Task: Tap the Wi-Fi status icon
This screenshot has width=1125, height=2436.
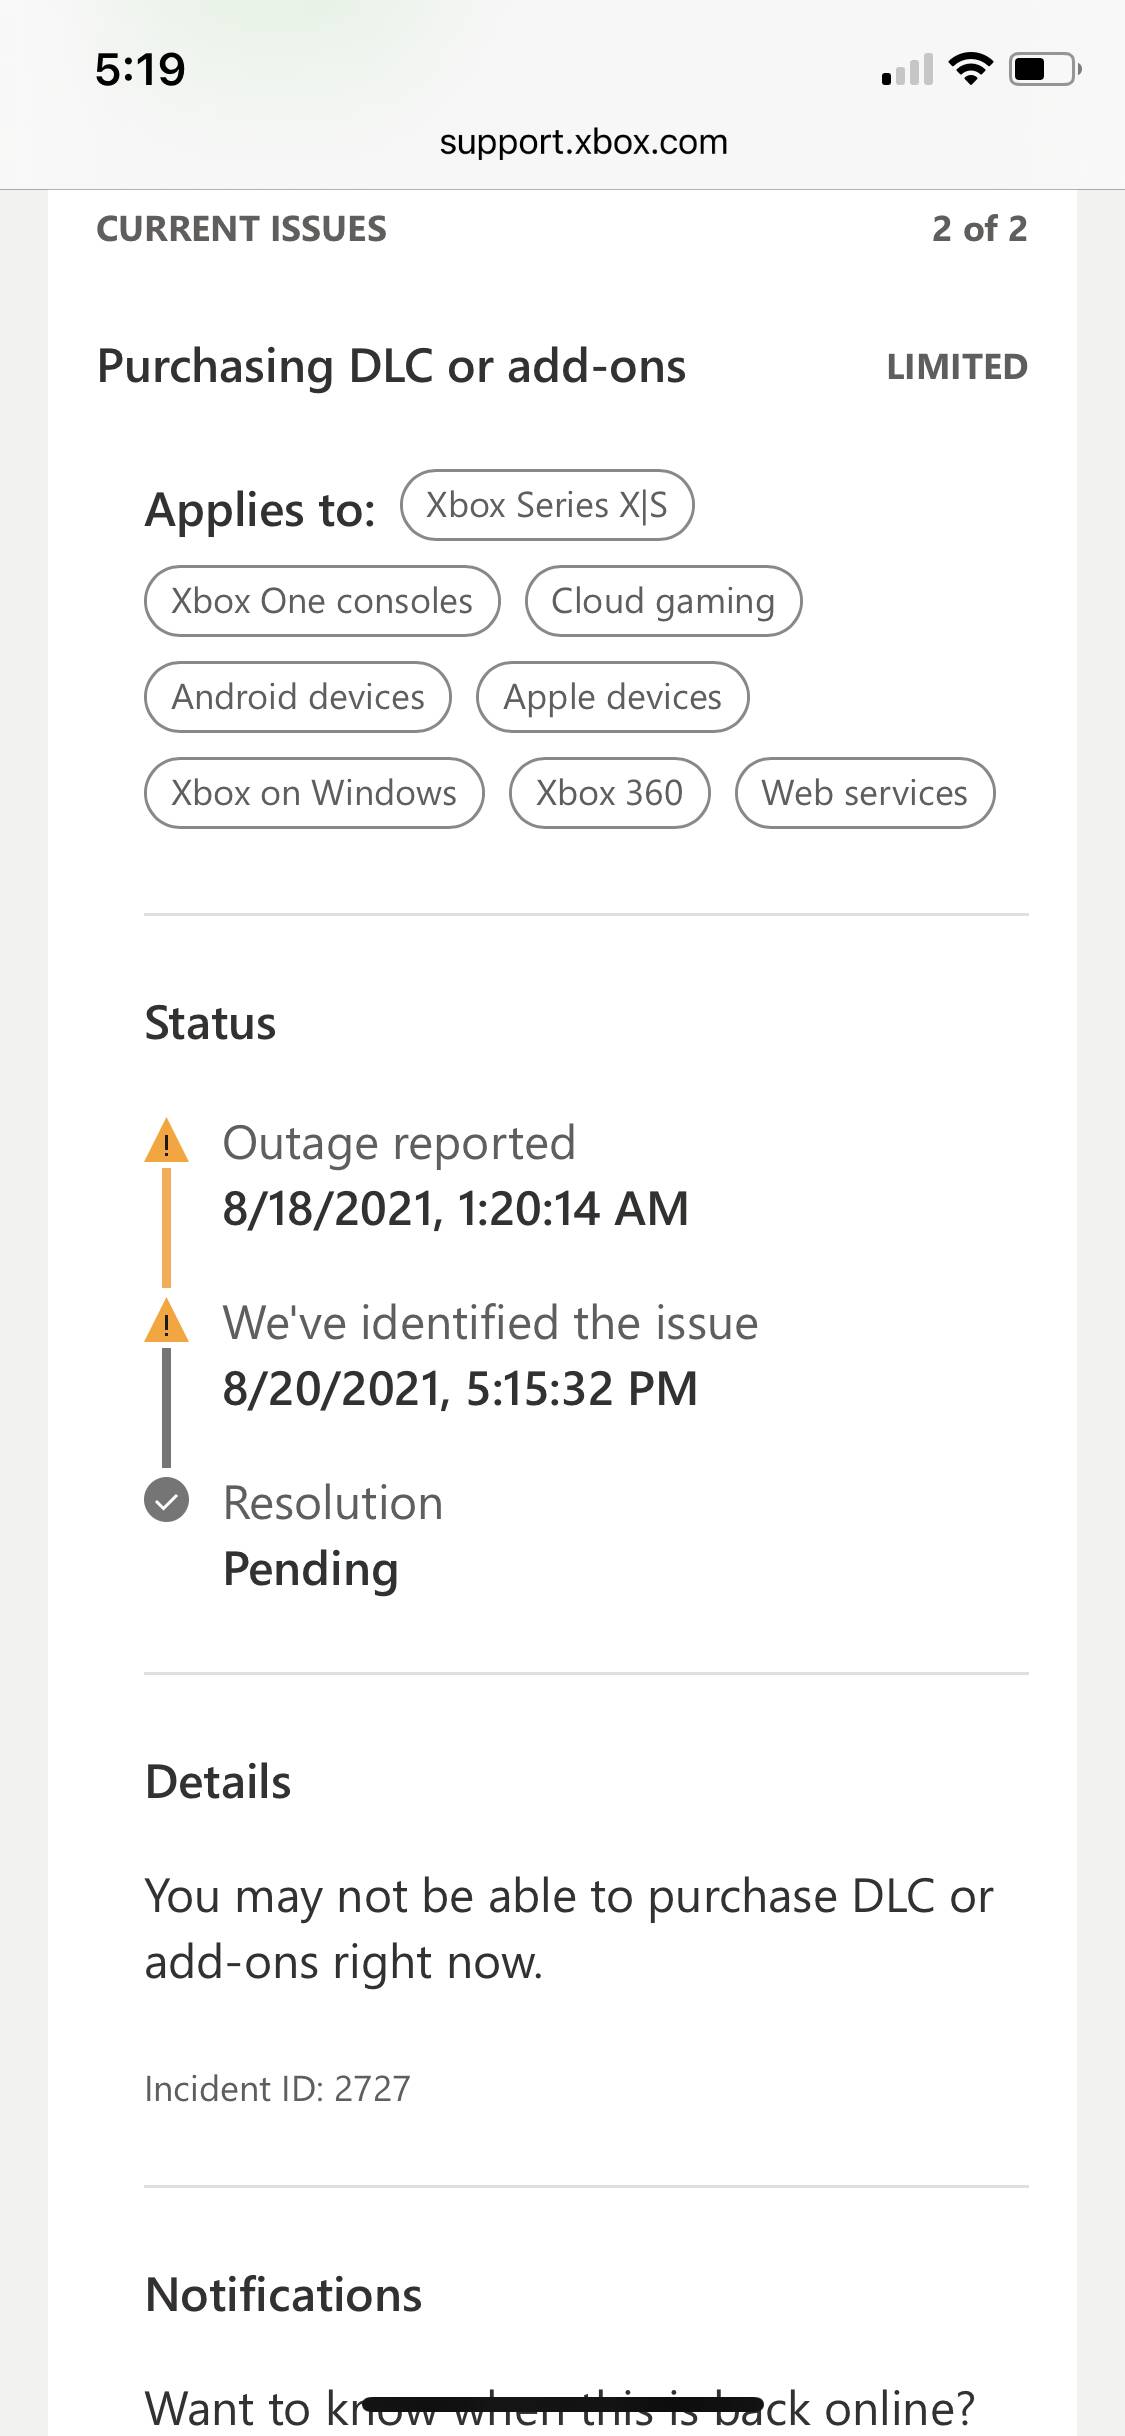Action: click(x=970, y=69)
